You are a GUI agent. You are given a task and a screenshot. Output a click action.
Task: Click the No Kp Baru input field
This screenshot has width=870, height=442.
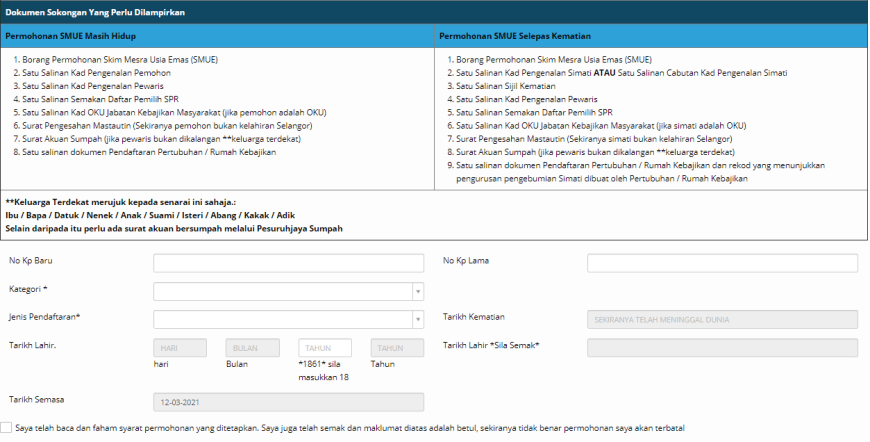(288, 263)
